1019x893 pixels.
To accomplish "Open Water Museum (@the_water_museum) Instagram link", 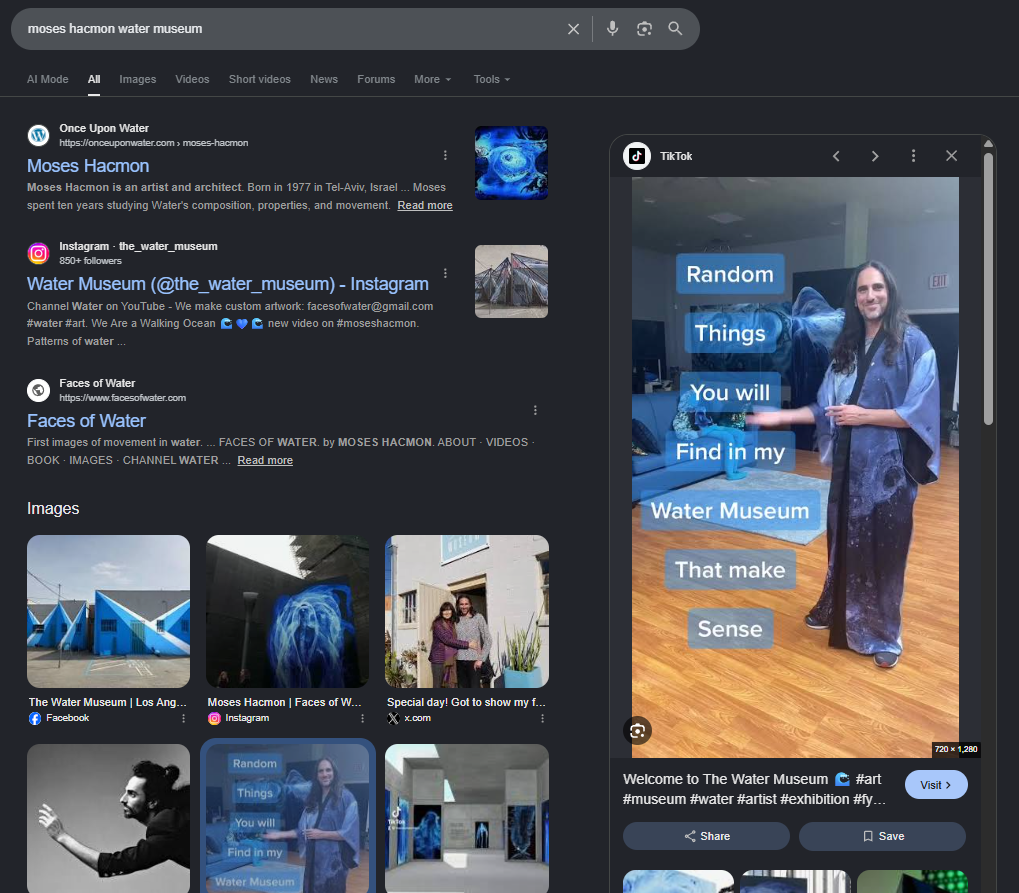I will coord(227,284).
